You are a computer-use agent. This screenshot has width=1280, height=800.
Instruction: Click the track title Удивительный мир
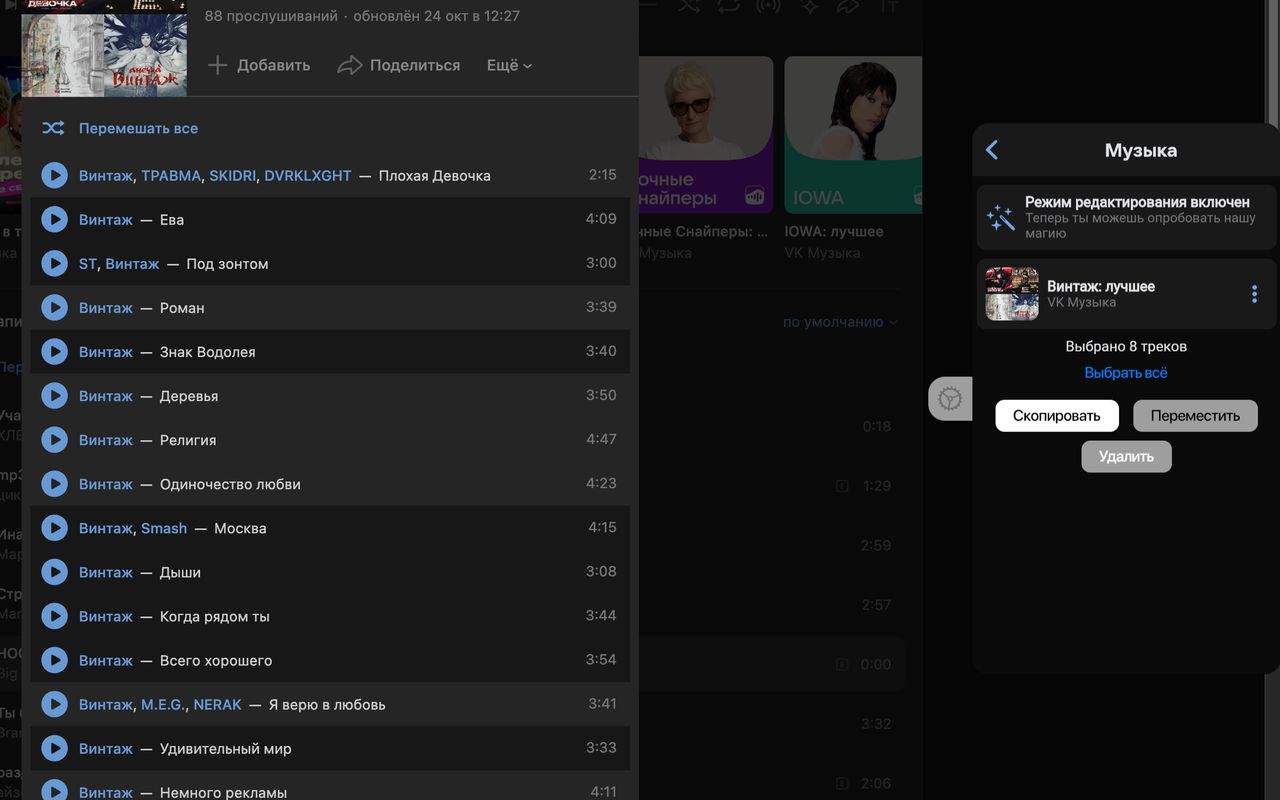pyautogui.click(x=226, y=748)
